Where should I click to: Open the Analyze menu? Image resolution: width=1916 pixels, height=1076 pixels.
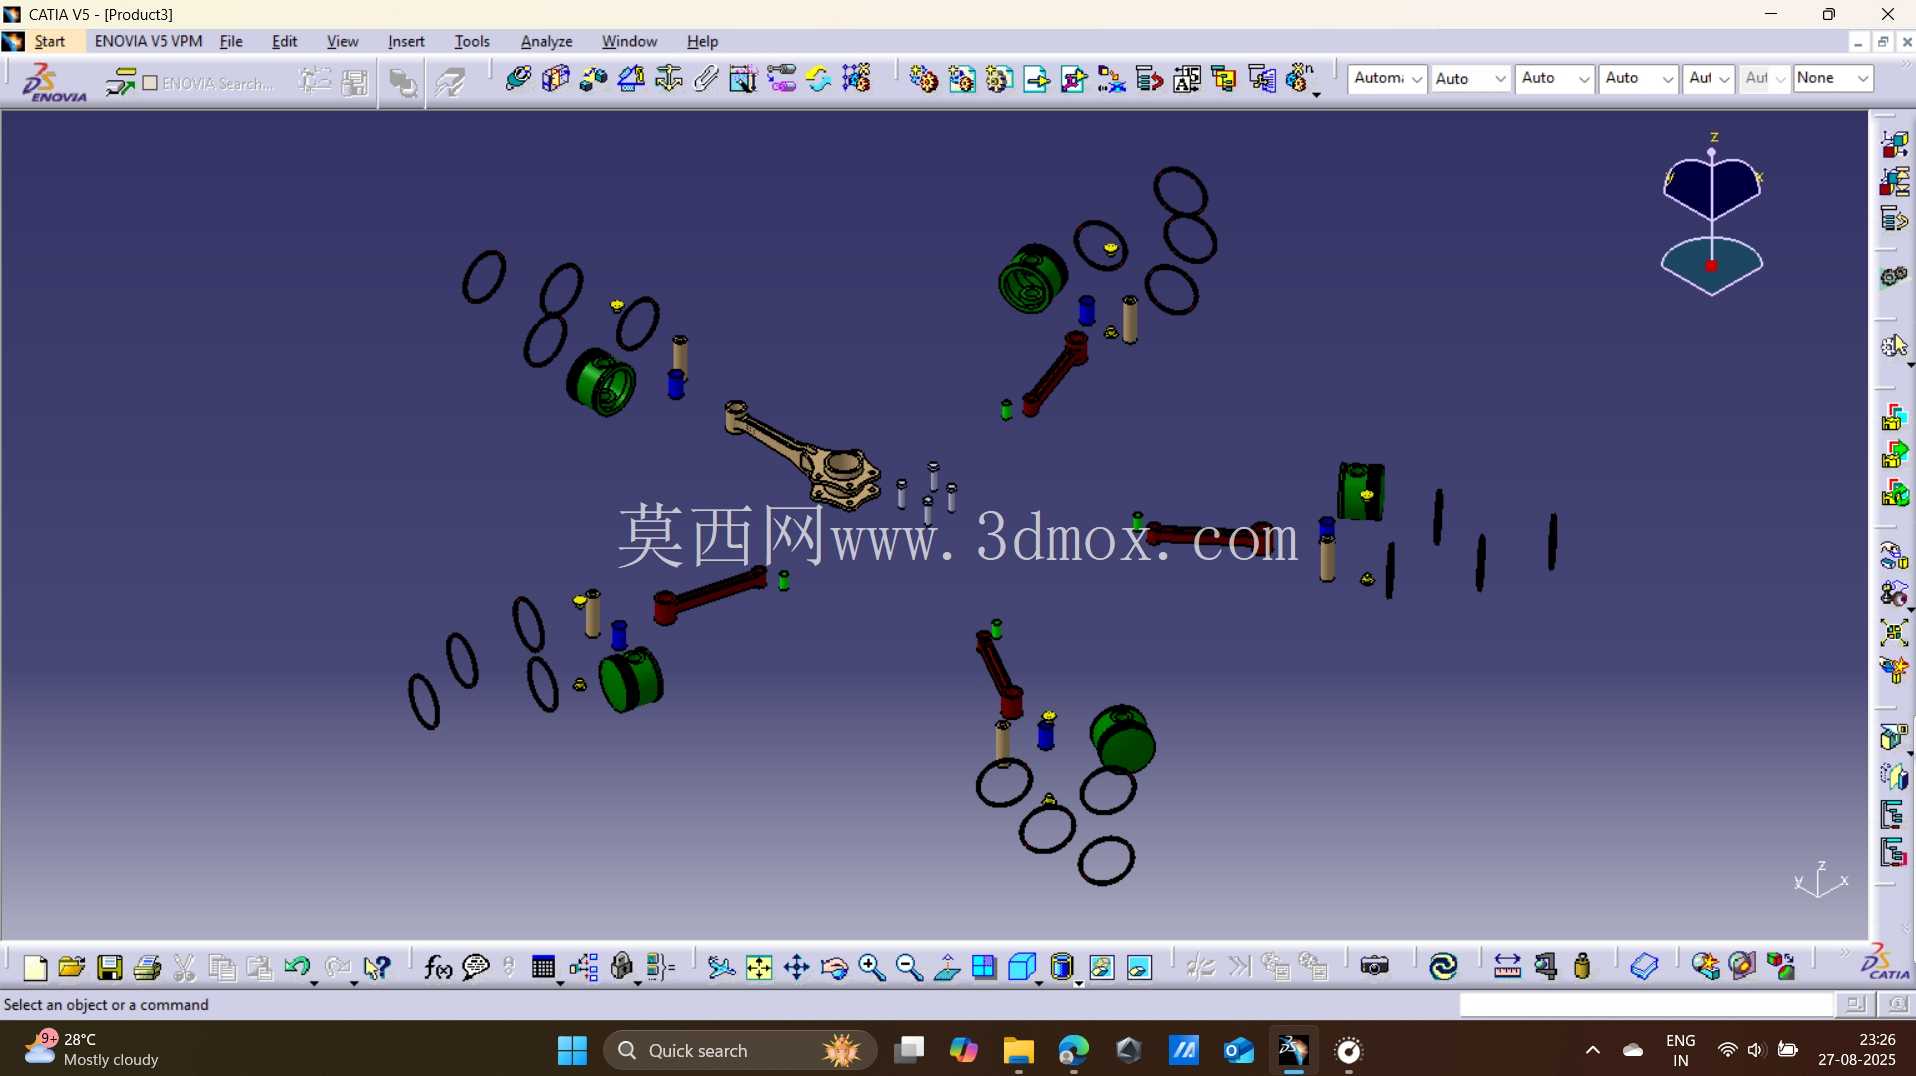[546, 41]
